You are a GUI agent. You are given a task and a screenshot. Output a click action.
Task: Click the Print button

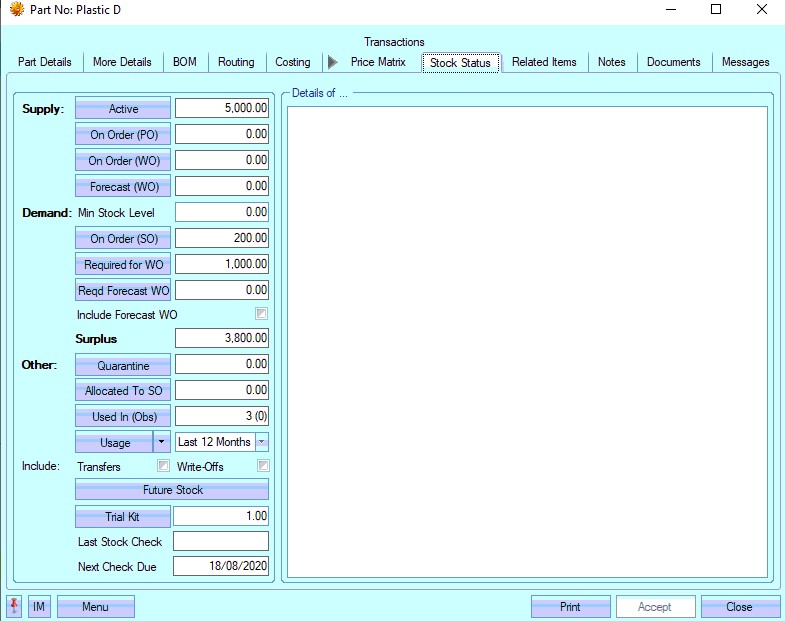[570, 606]
